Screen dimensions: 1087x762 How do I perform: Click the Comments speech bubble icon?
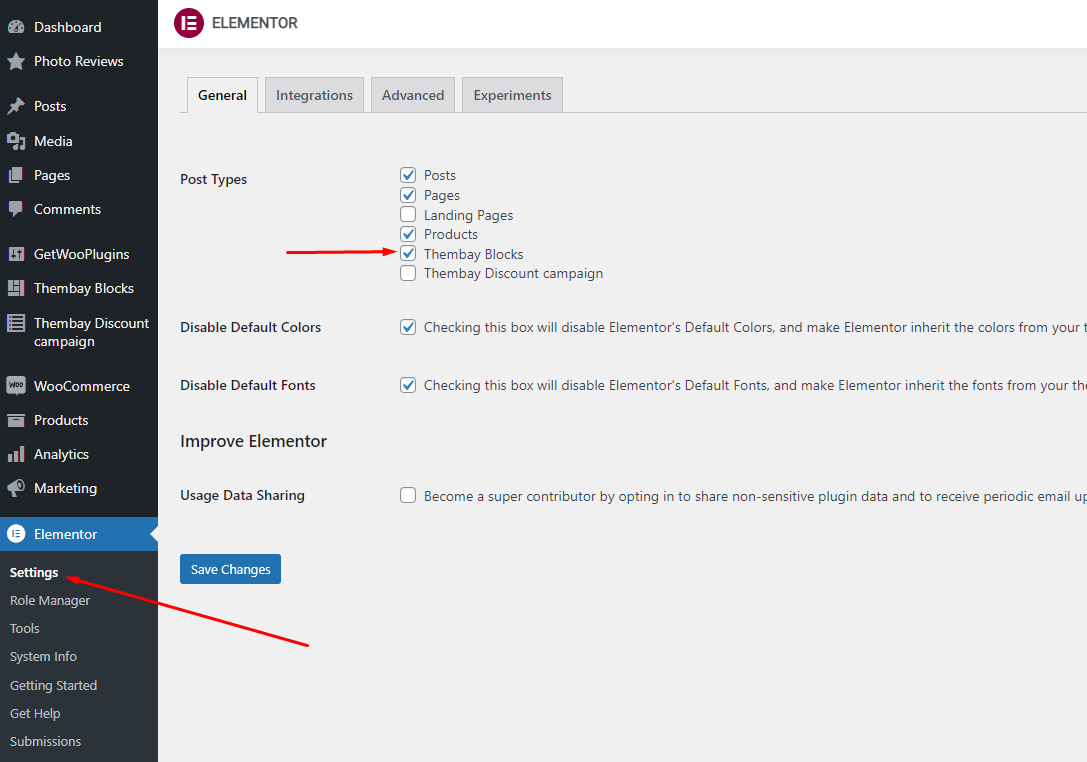(x=16, y=209)
